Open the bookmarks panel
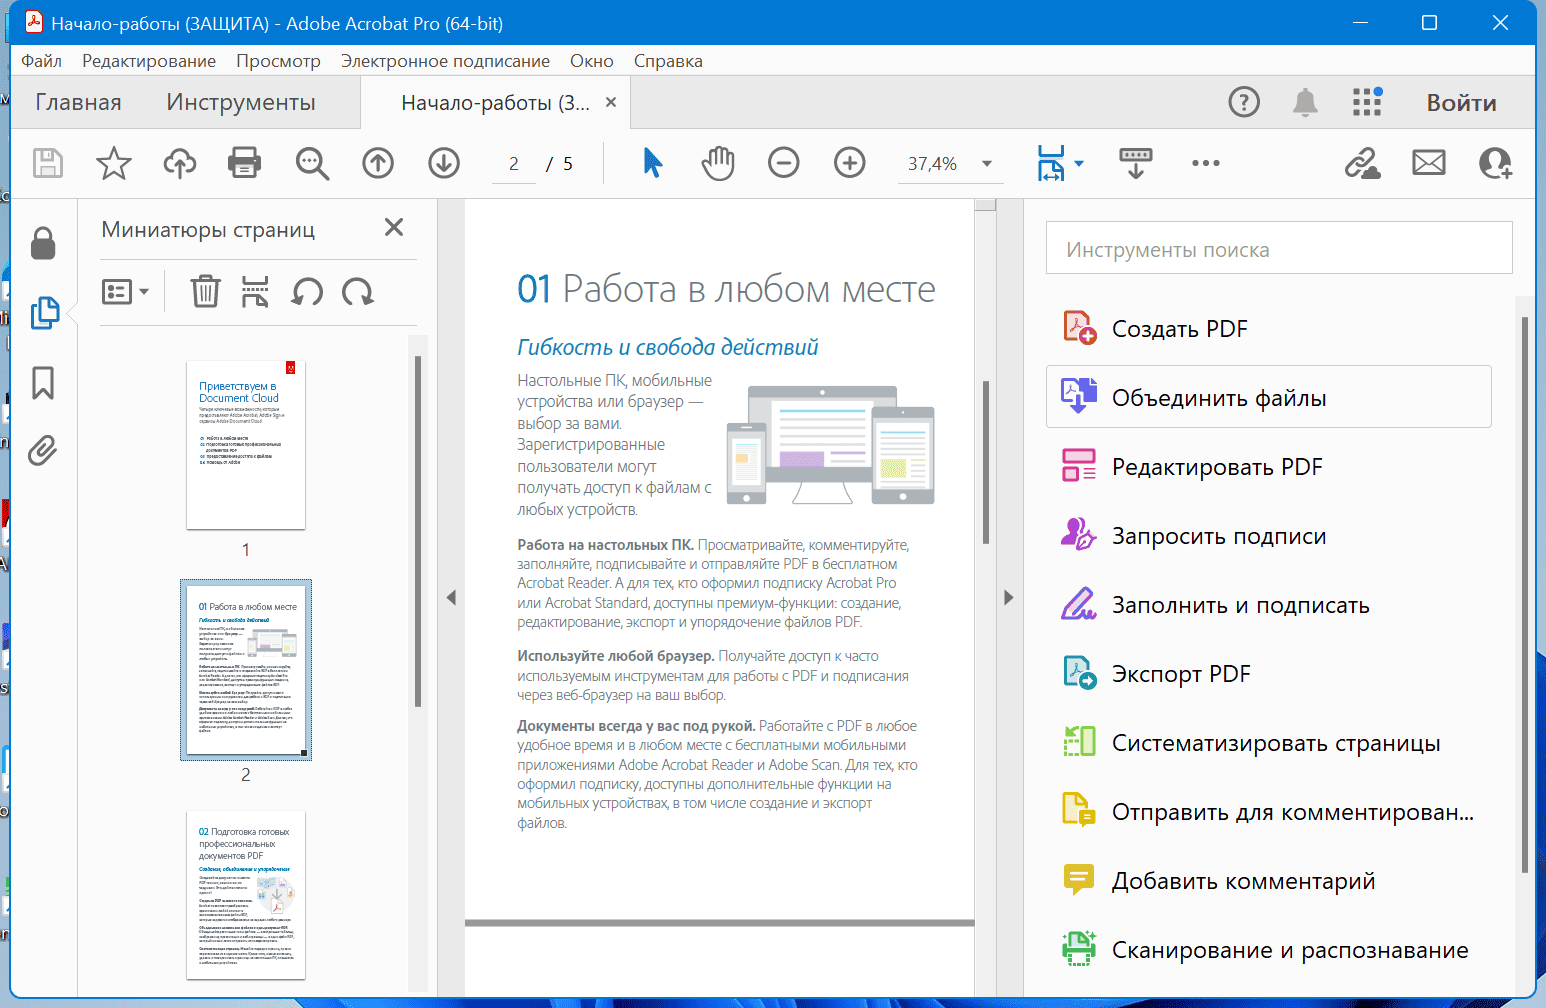 (43, 382)
